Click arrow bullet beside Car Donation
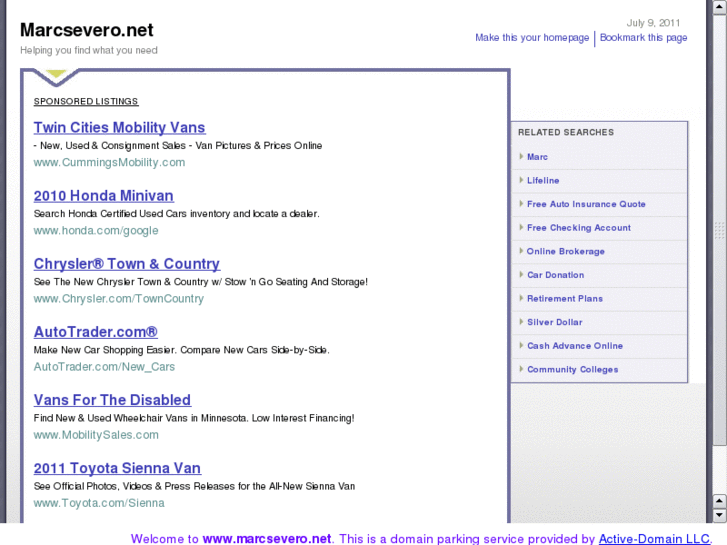The width and height of the screenshot is (727, 545). tap(521, 275)
